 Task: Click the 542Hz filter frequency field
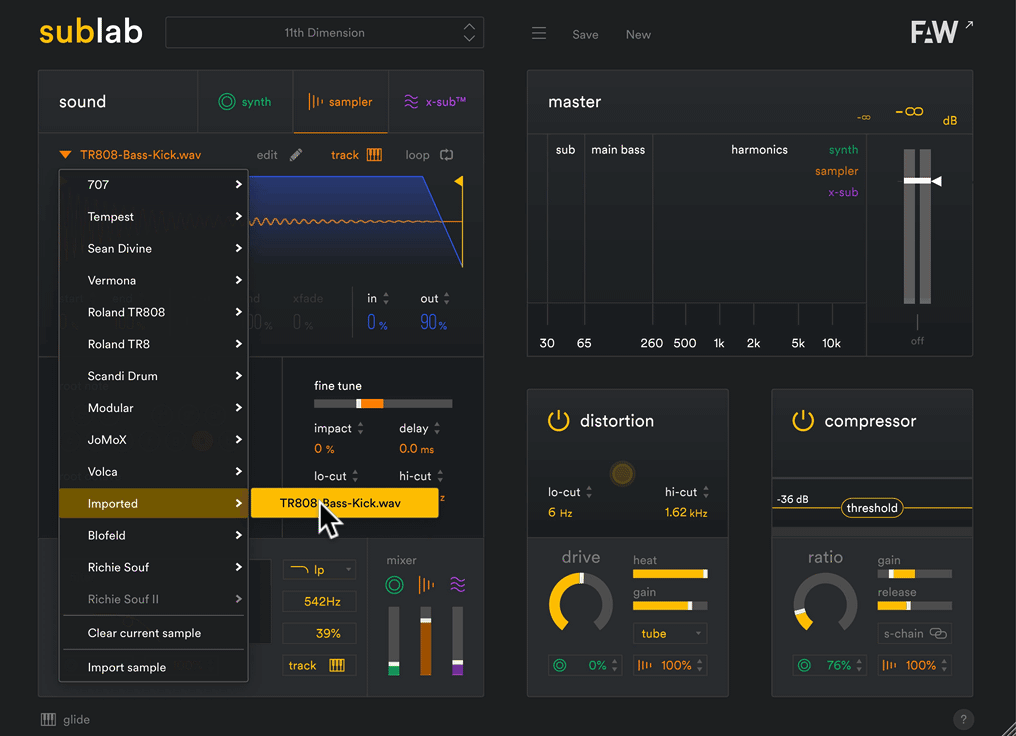319,601
